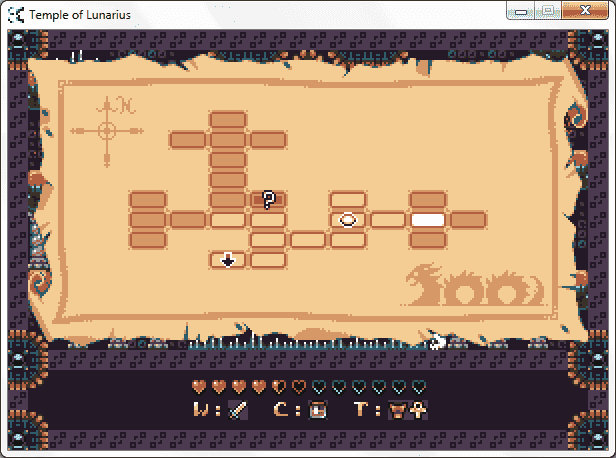Click the chest item icon beside C:
The image size is (616, 458).
pos(318,409)
